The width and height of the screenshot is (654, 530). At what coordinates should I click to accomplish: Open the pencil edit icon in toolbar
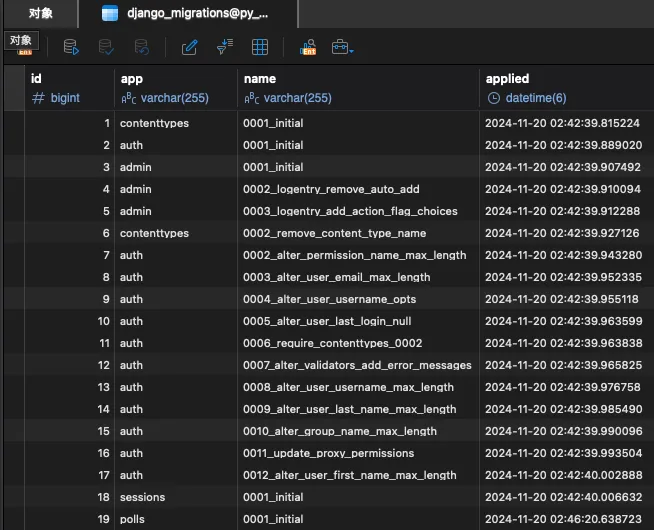[189, 47]
